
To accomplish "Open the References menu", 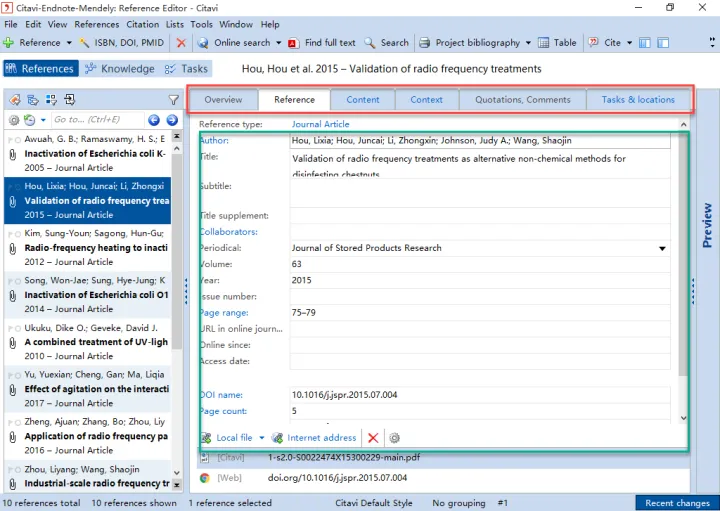I will (96, 24).
